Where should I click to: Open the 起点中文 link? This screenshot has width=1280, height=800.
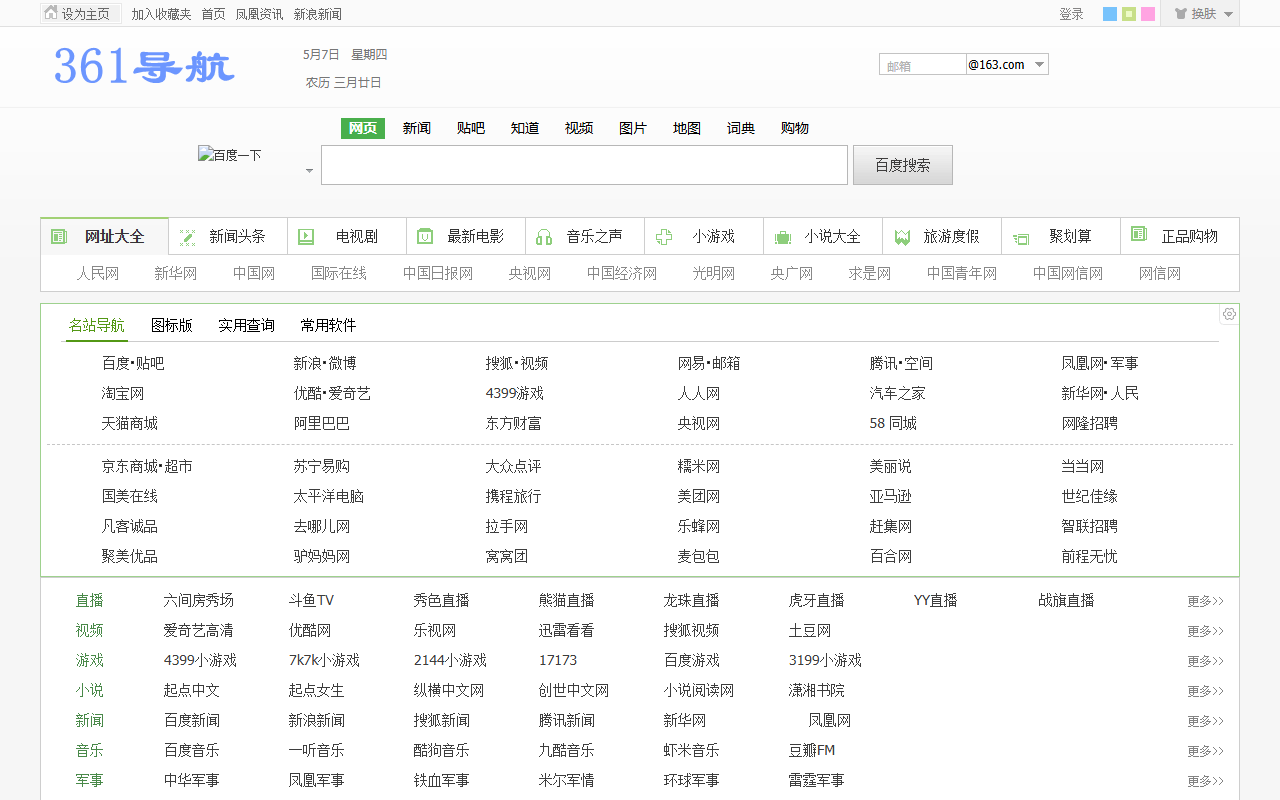click(x=192, y=690)
